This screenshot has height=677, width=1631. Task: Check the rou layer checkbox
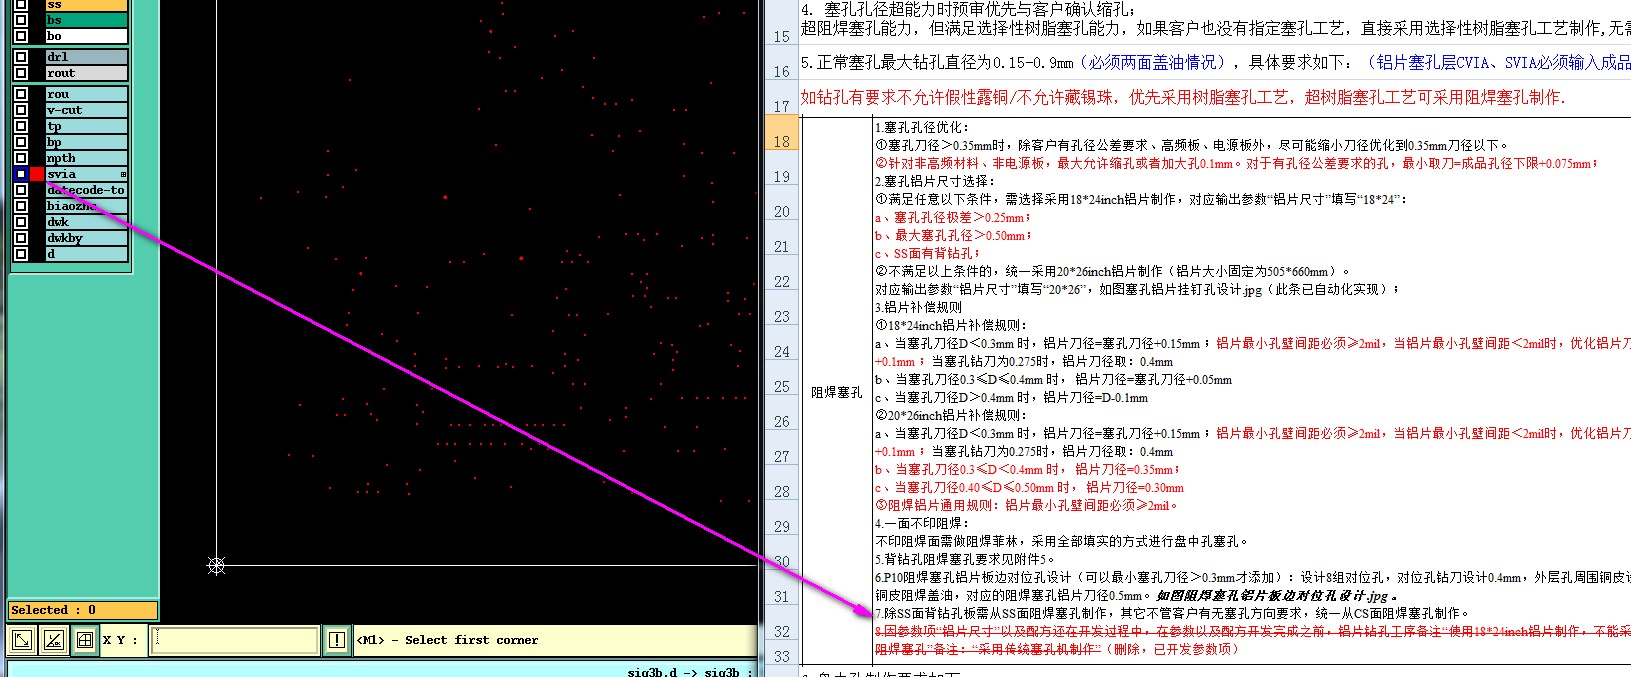point(21,94)
